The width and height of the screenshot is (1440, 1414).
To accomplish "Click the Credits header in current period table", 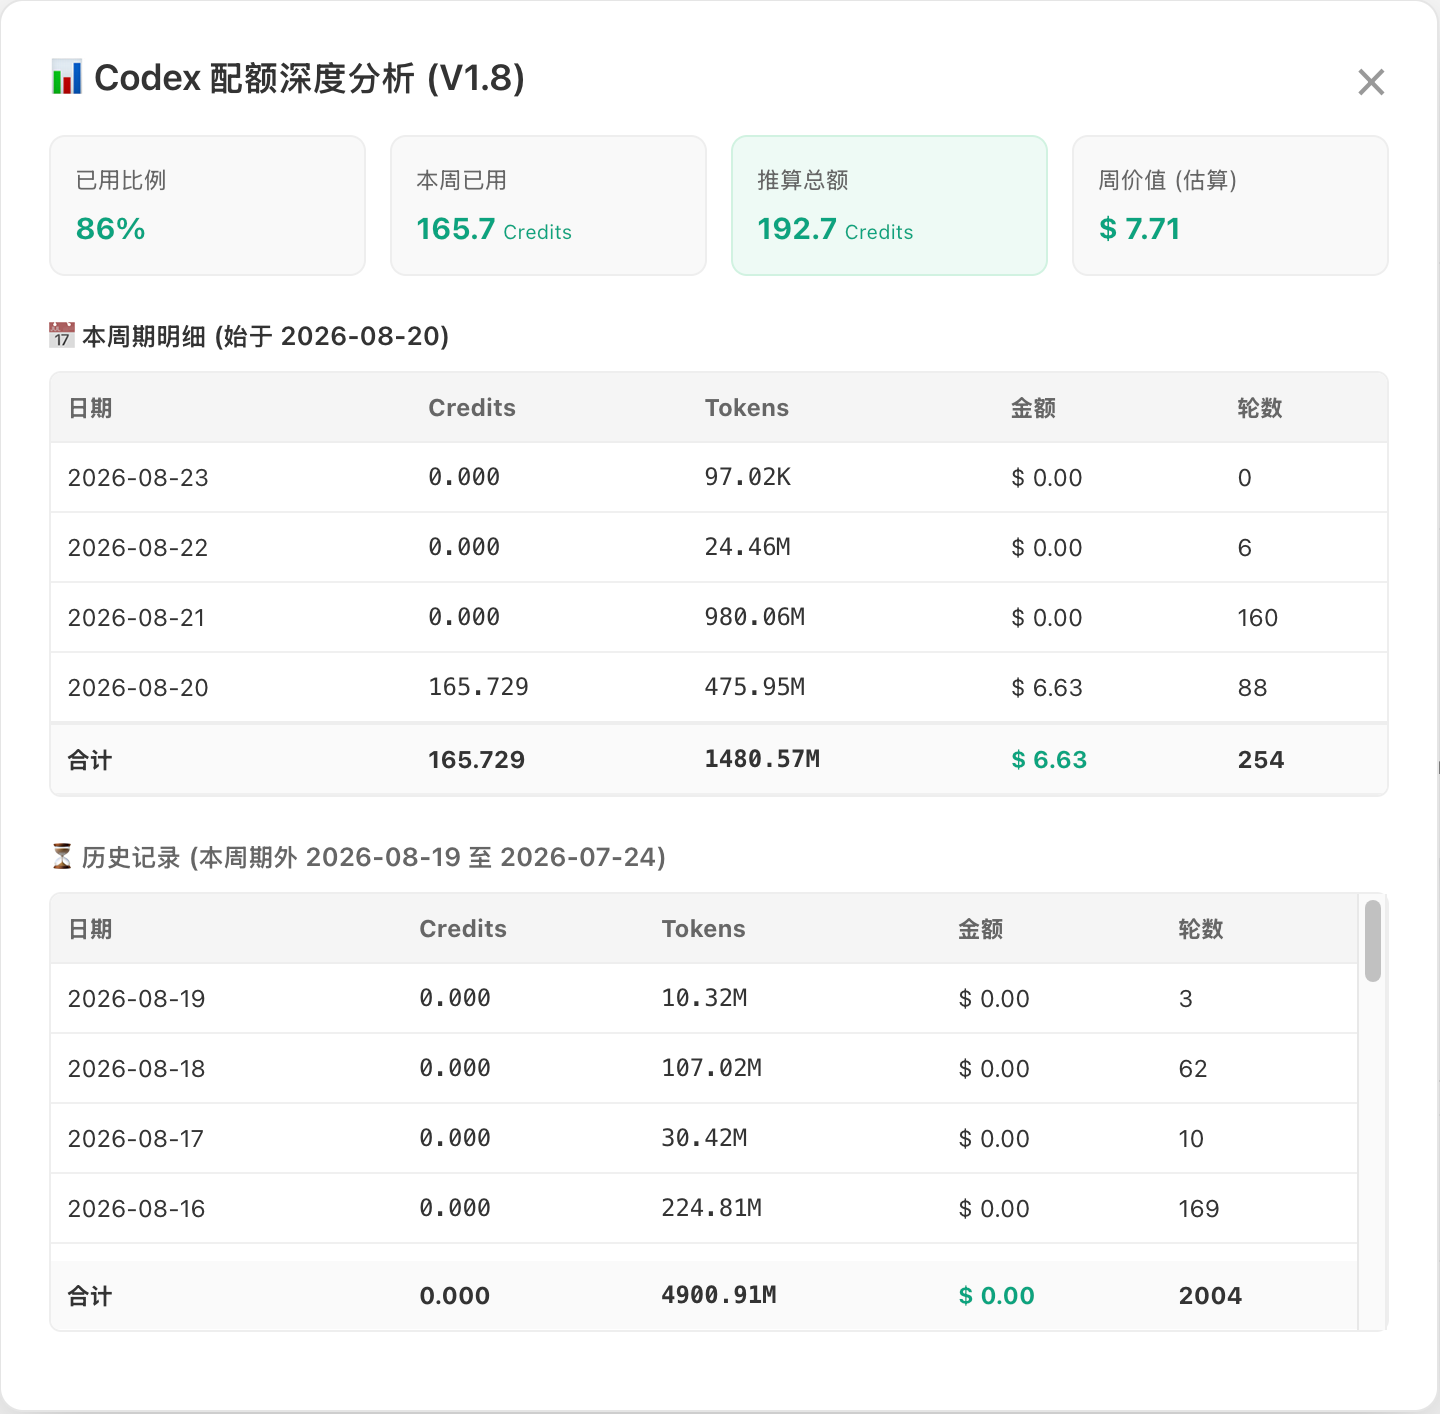I will click(472, 408).
